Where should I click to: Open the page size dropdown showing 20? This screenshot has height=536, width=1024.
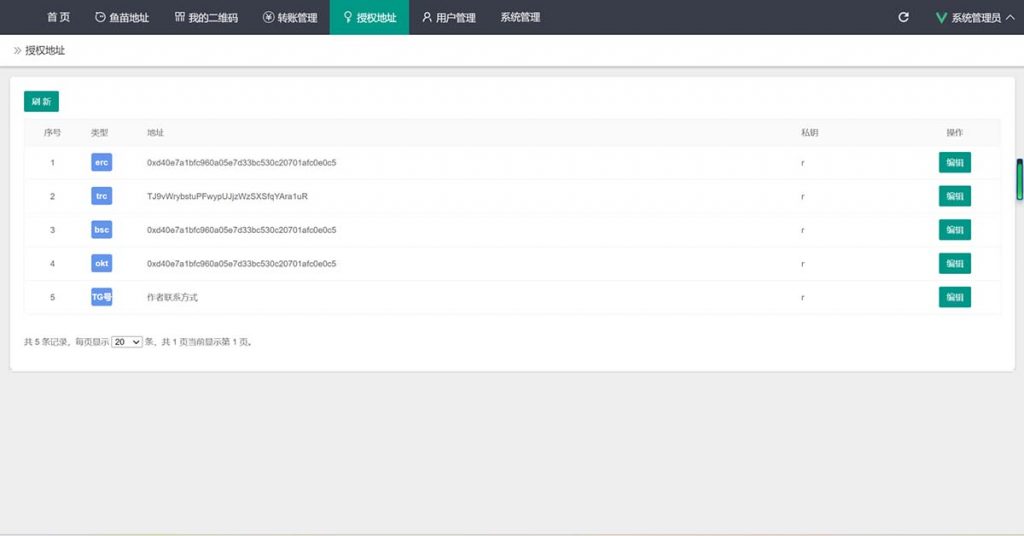click(127, 342)
